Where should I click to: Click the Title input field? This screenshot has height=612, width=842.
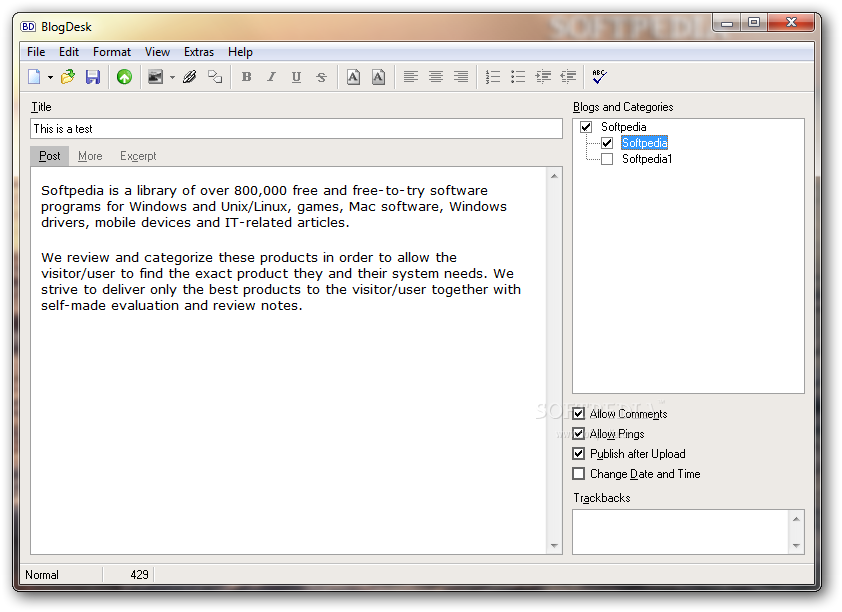coord(296,129)
